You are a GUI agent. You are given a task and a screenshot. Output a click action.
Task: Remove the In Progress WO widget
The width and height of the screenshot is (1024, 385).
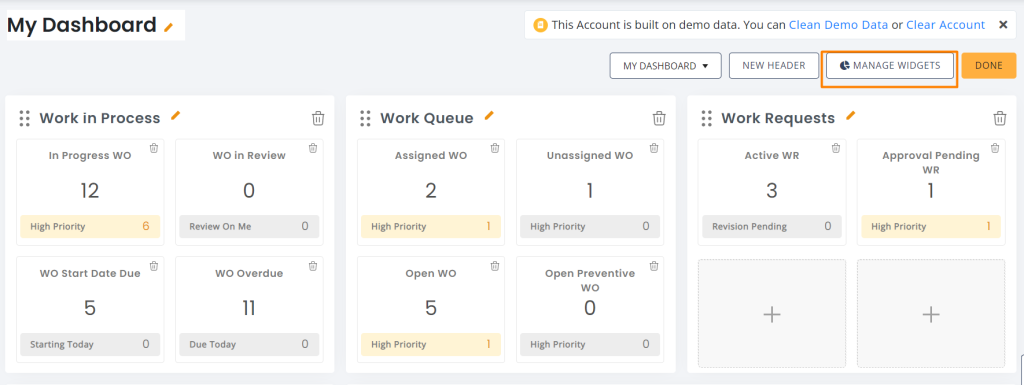(x=153, y=148)
